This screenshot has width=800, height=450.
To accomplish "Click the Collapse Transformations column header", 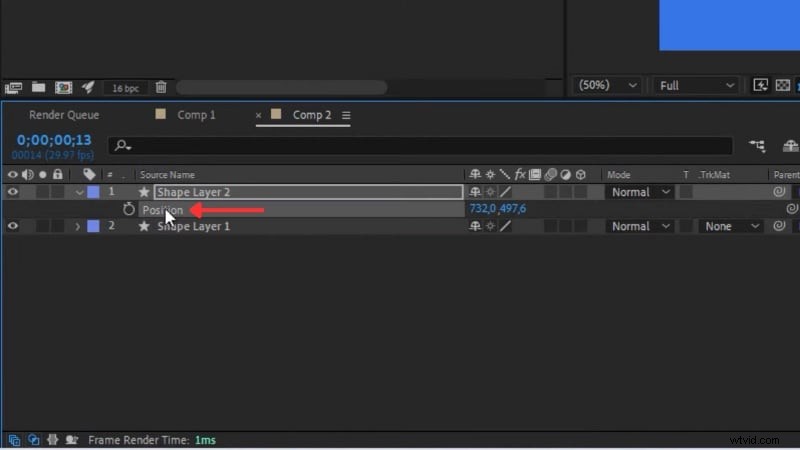I will [x=490, y=174].
